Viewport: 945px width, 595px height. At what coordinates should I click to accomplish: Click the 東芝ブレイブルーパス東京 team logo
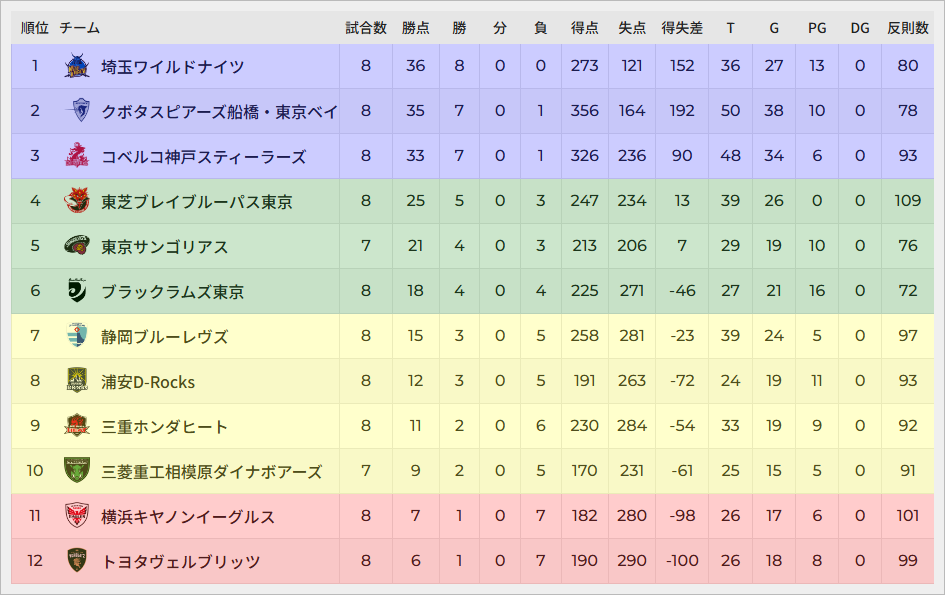click(x=77, y=201)
